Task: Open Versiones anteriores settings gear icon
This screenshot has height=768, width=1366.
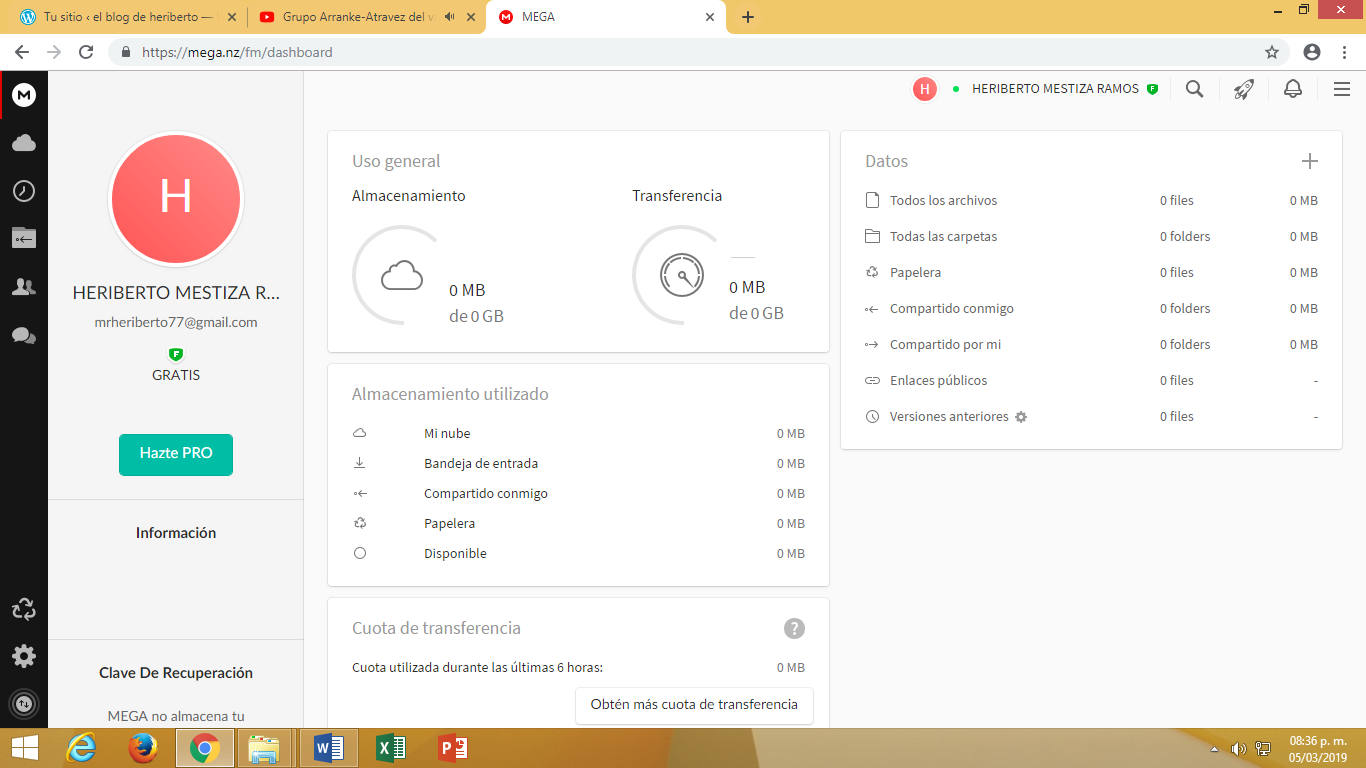Action: pos(1021,417)
